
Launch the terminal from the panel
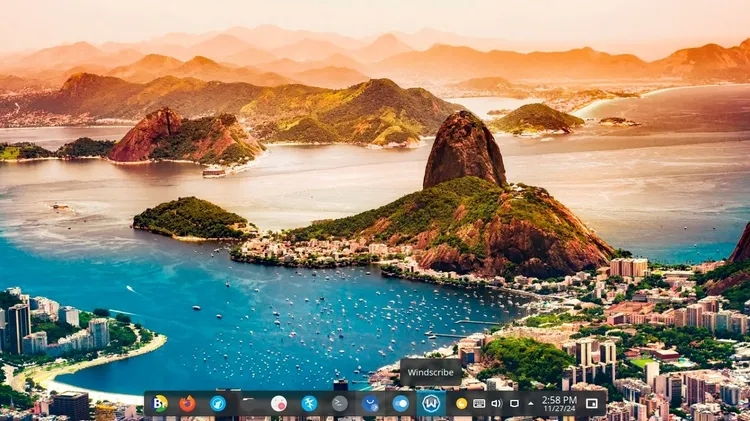(340, 404)
